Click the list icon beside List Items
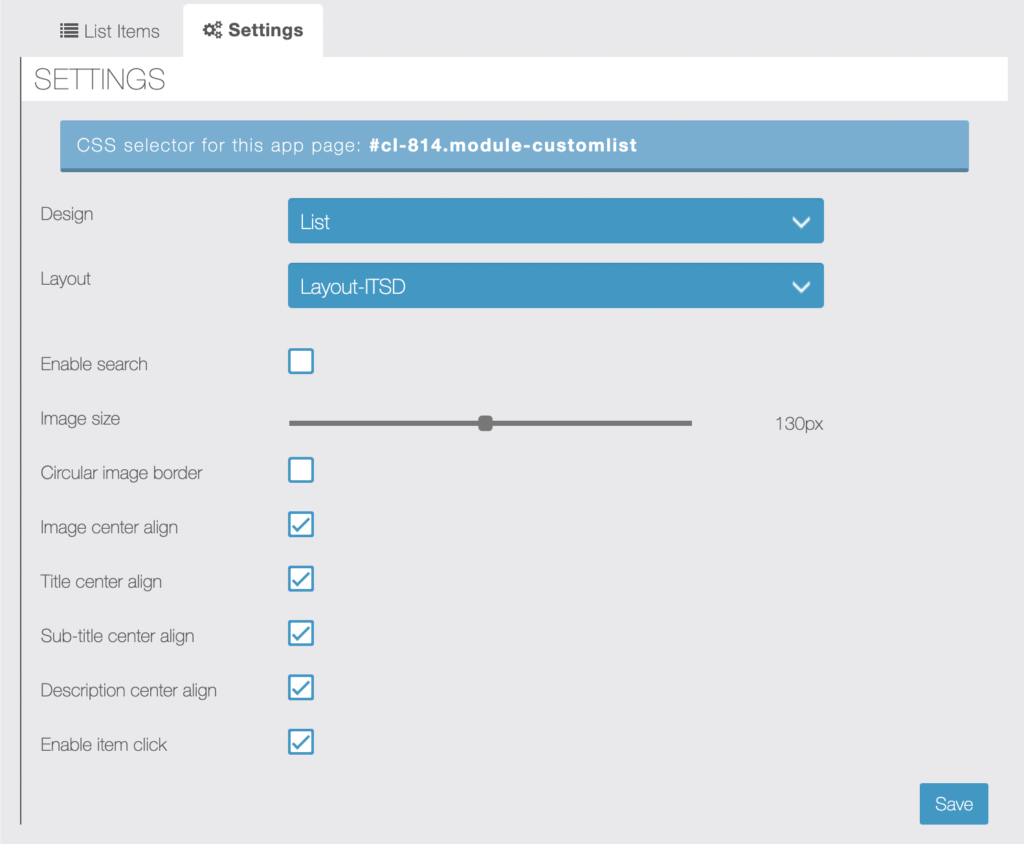The width and height of the screenshot is (1024, 844). point(69,31)
